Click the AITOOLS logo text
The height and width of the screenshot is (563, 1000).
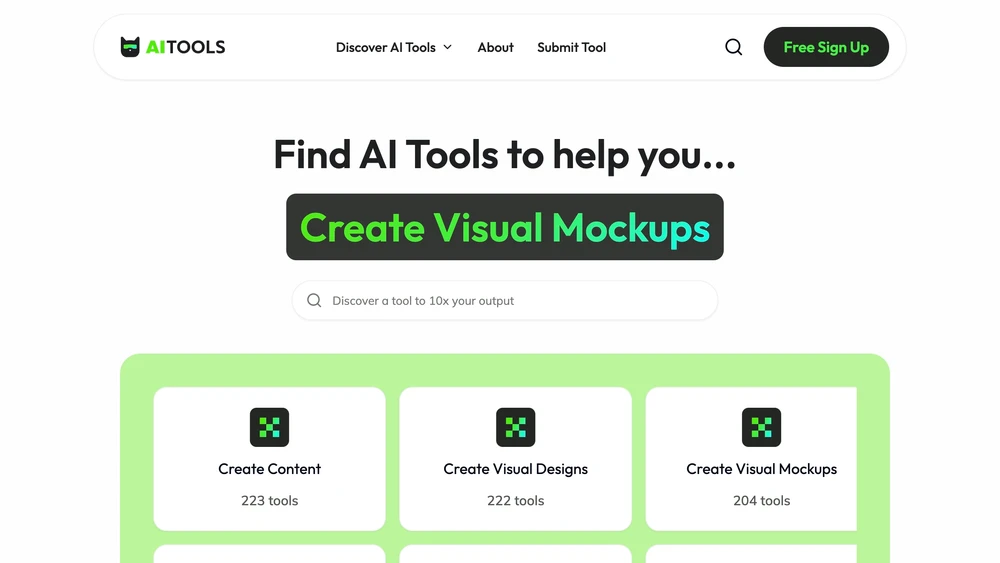[186, 47]
